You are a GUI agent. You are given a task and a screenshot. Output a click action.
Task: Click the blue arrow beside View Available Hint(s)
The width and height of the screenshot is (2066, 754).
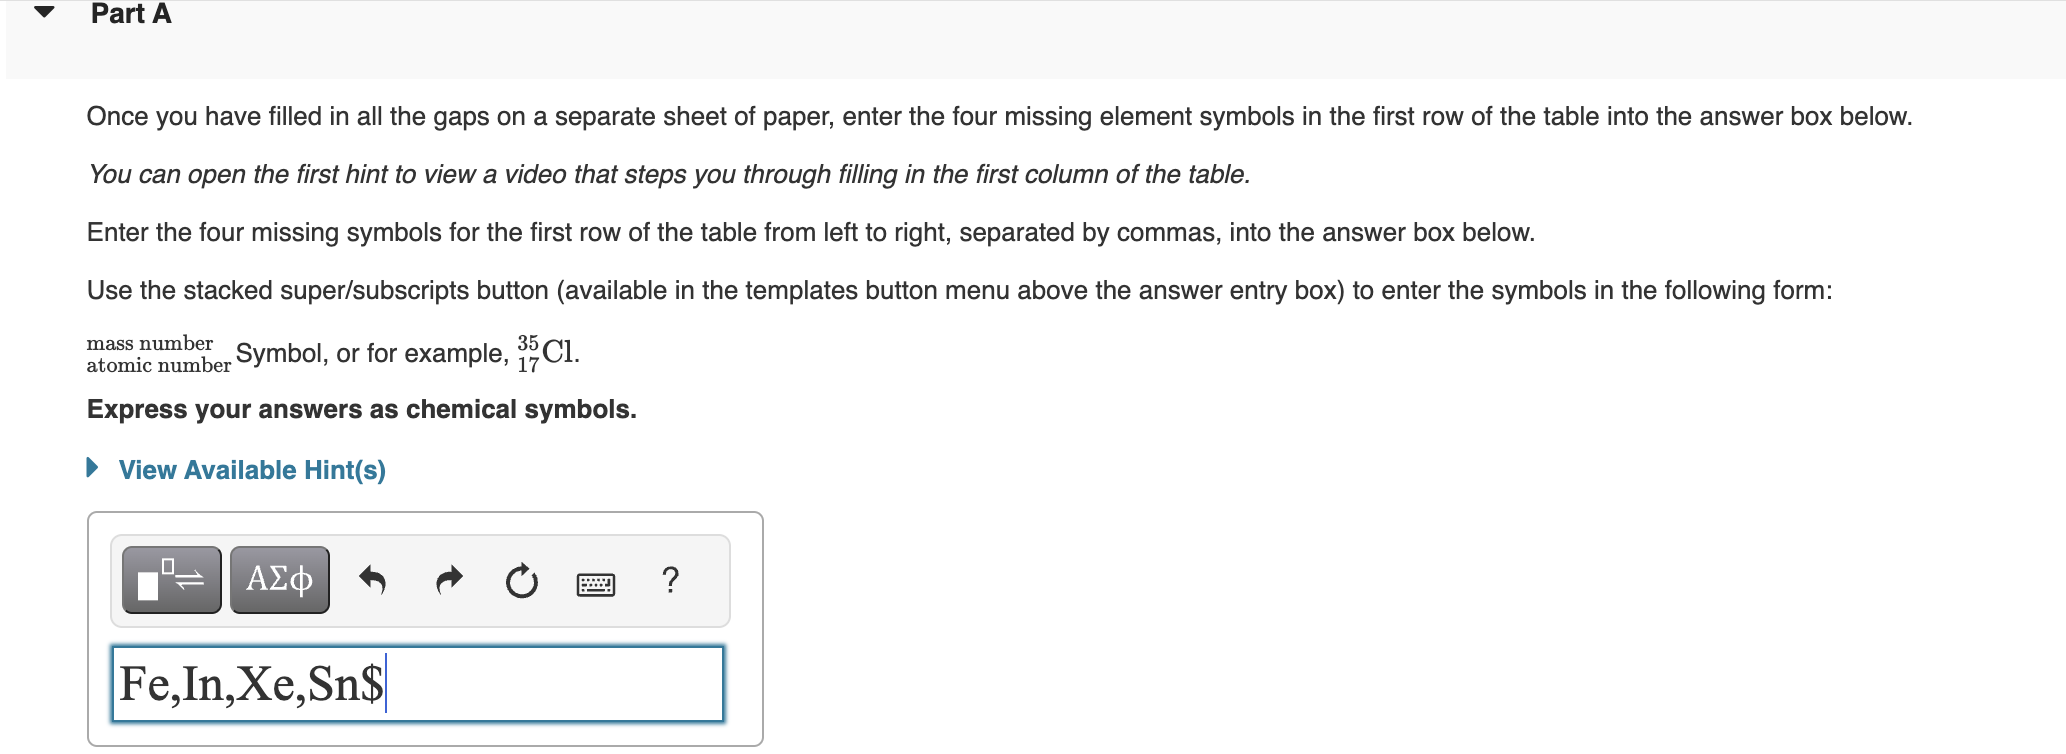pyautogui.click(x=92, y=469)
